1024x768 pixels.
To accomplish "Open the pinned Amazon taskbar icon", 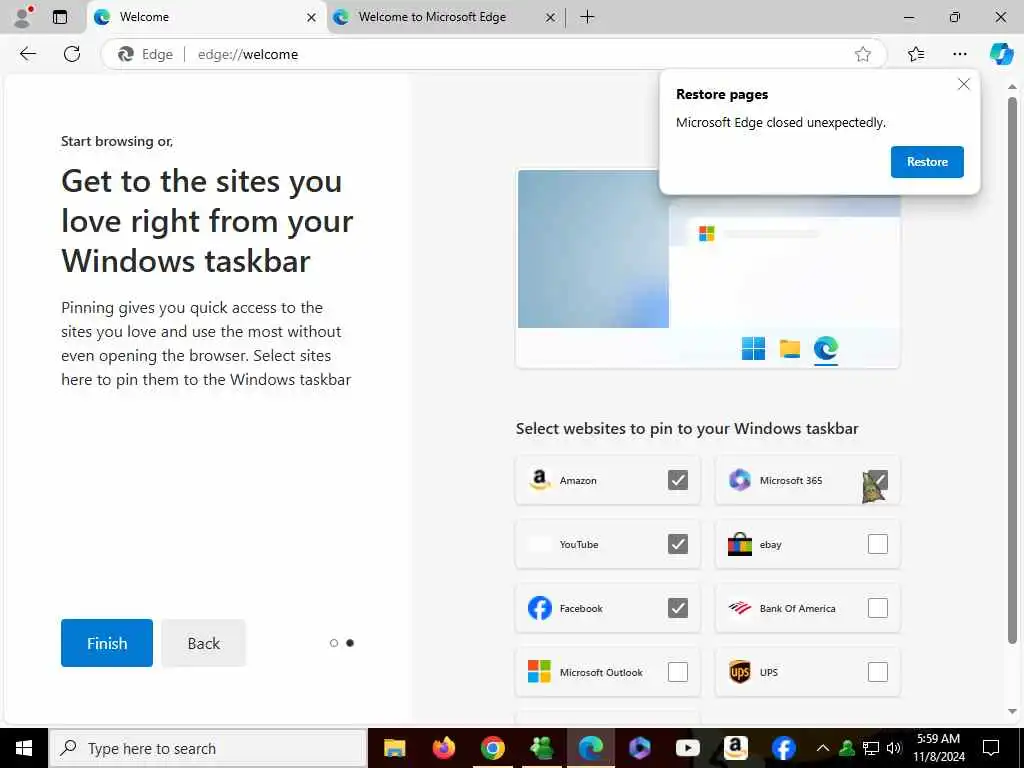I will (735, 748).
